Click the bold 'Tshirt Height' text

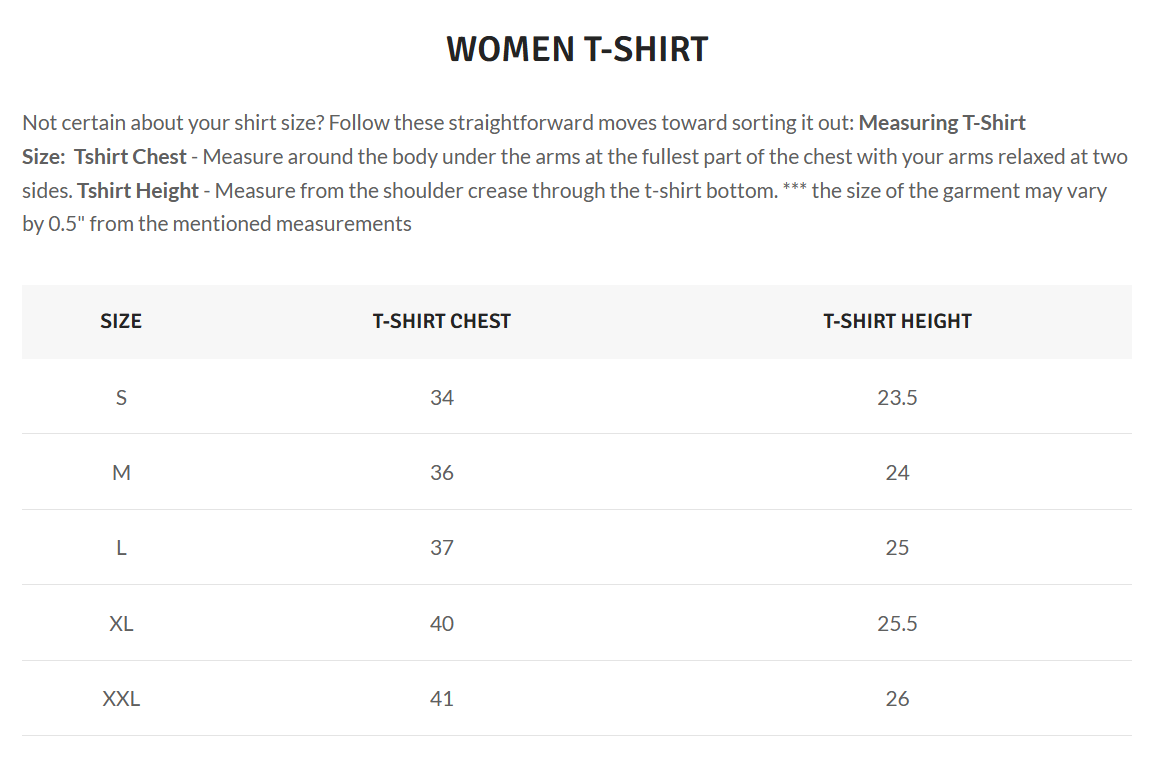pos(138,191)
